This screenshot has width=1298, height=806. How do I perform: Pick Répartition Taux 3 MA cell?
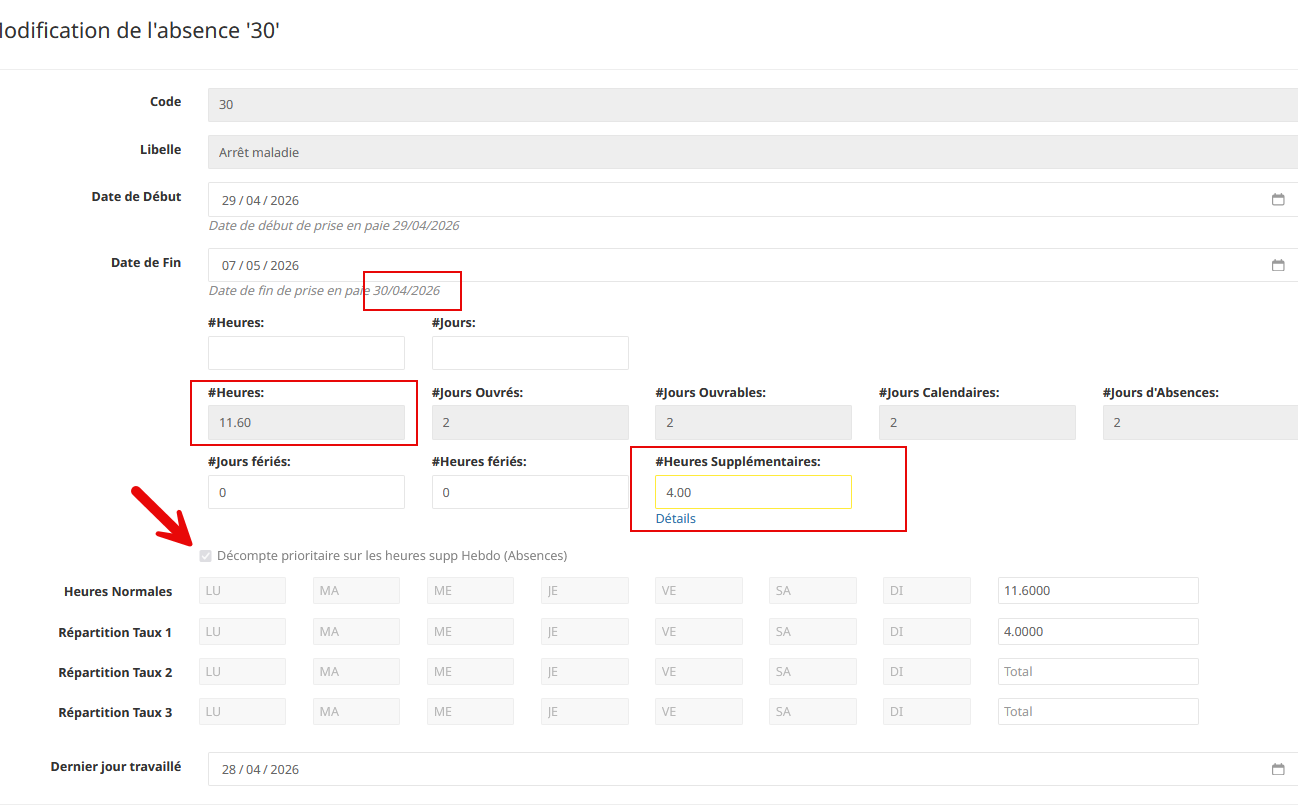356,712
